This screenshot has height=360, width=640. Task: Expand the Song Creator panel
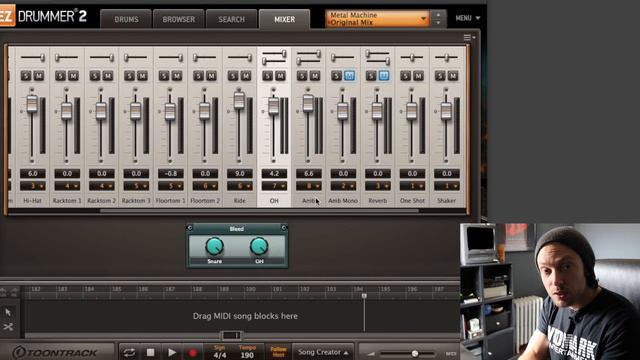[x=323, y=352]
